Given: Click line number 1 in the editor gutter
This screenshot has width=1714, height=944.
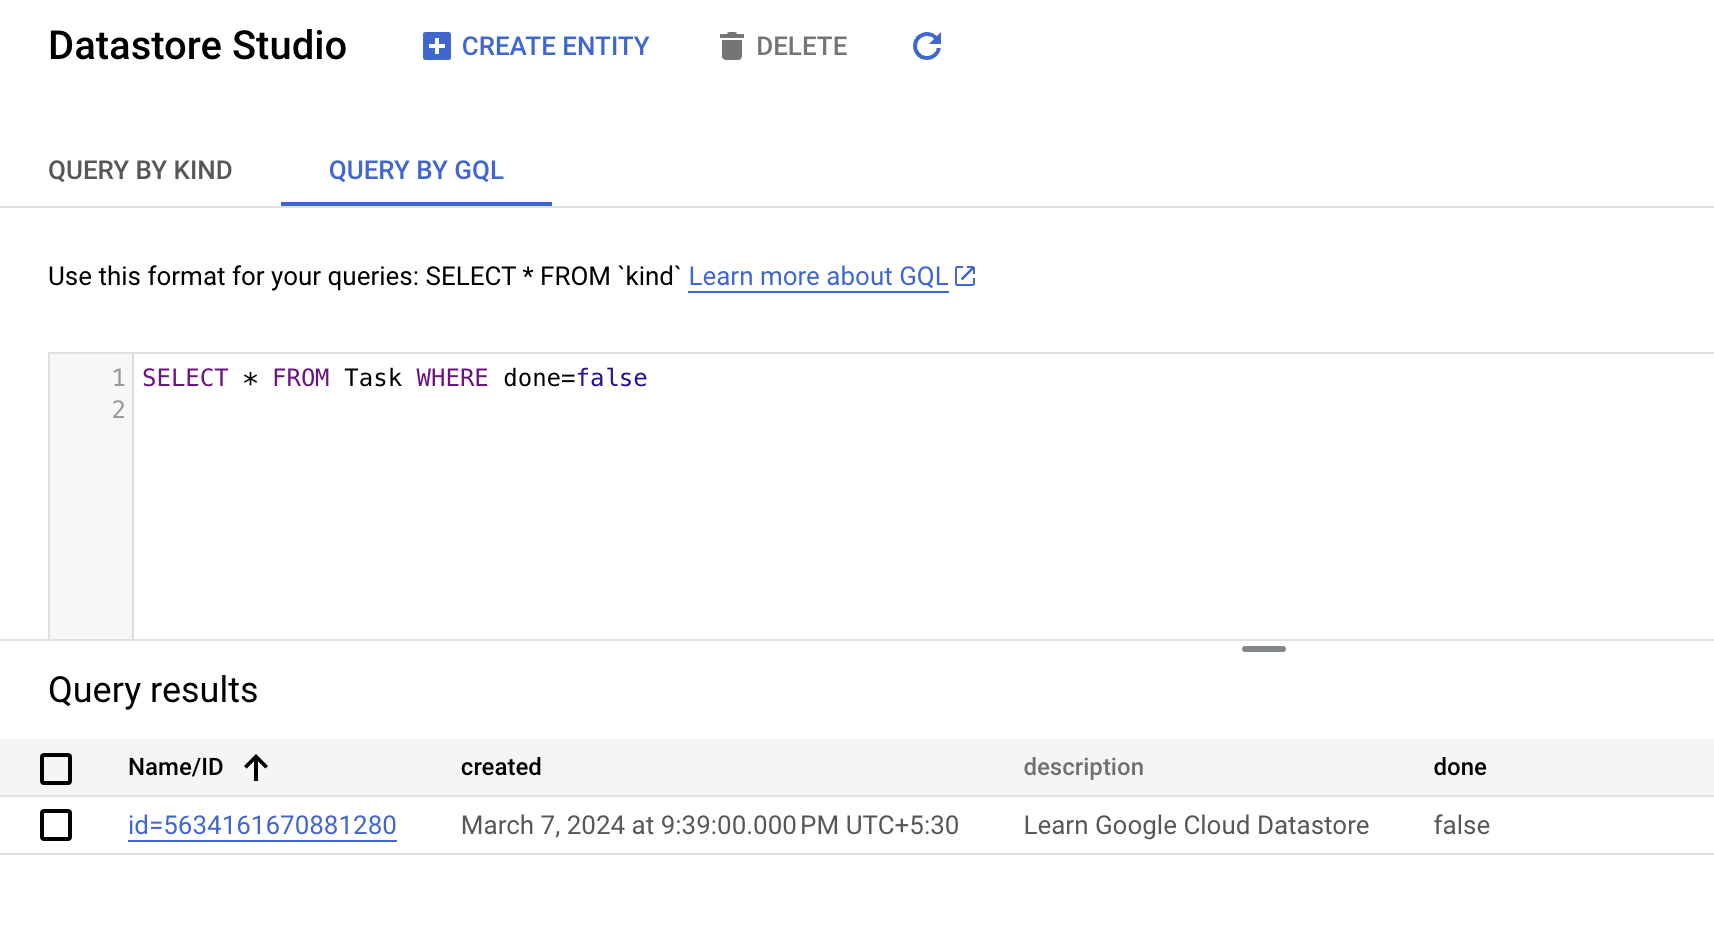Looking at the screenshot, I should coord(118,378).
